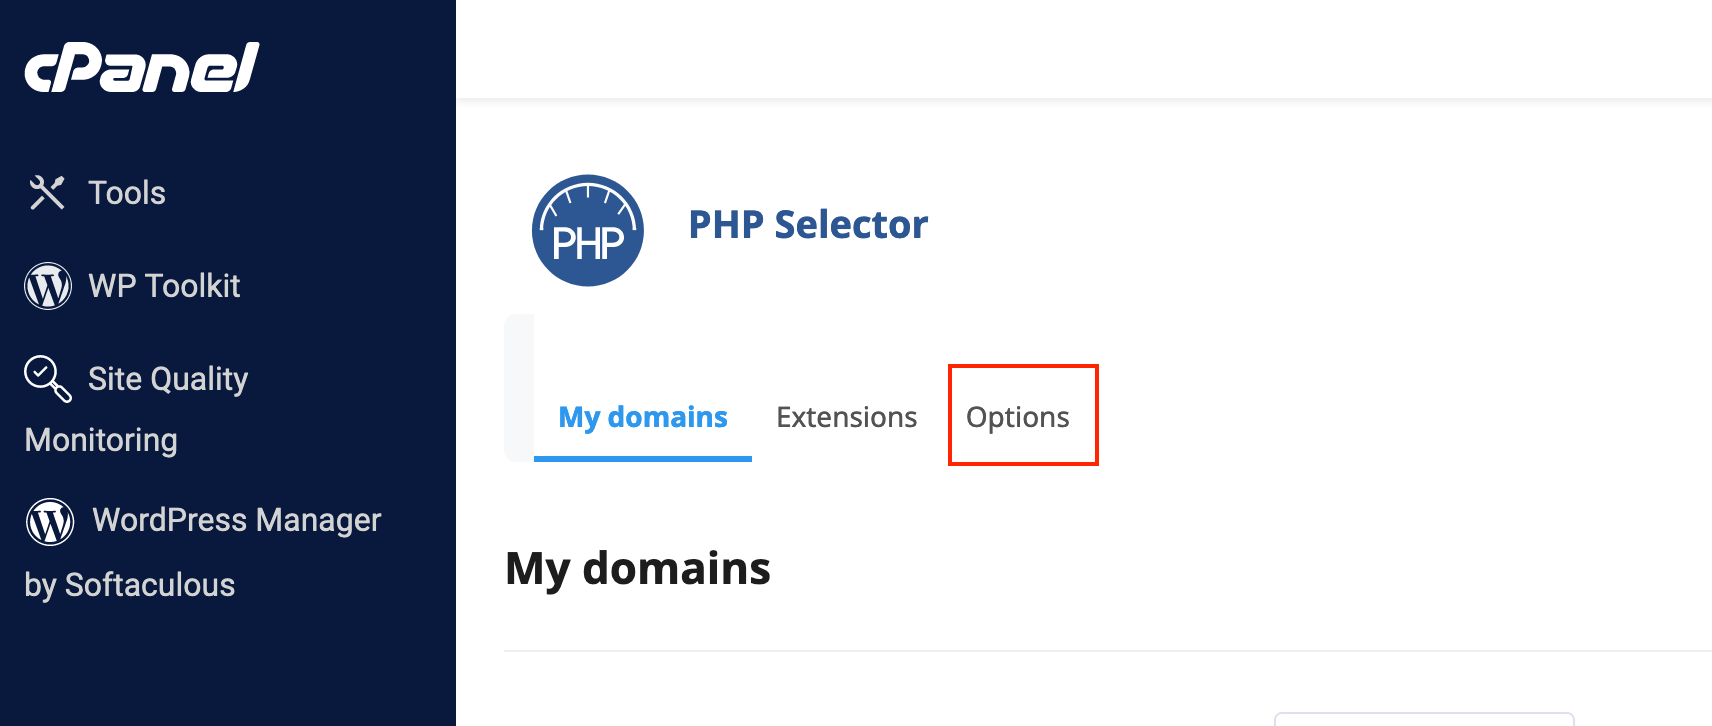Click the PHP Selector title
The height and width of the screenshot is (726, 1712).
point(808,225)
